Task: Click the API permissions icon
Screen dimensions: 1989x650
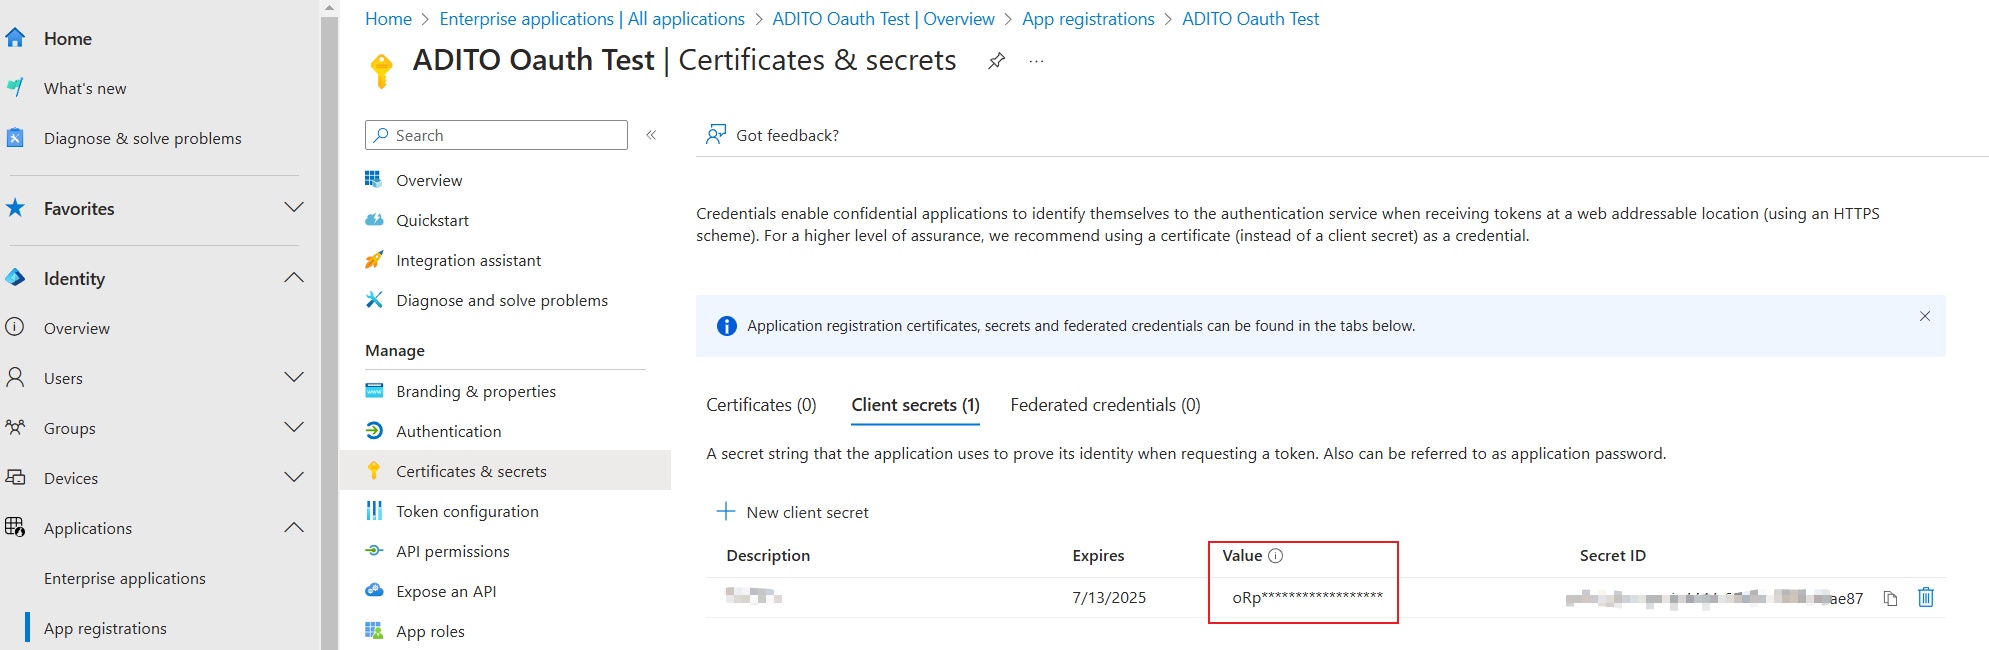Action: click(x=374, y=550)
